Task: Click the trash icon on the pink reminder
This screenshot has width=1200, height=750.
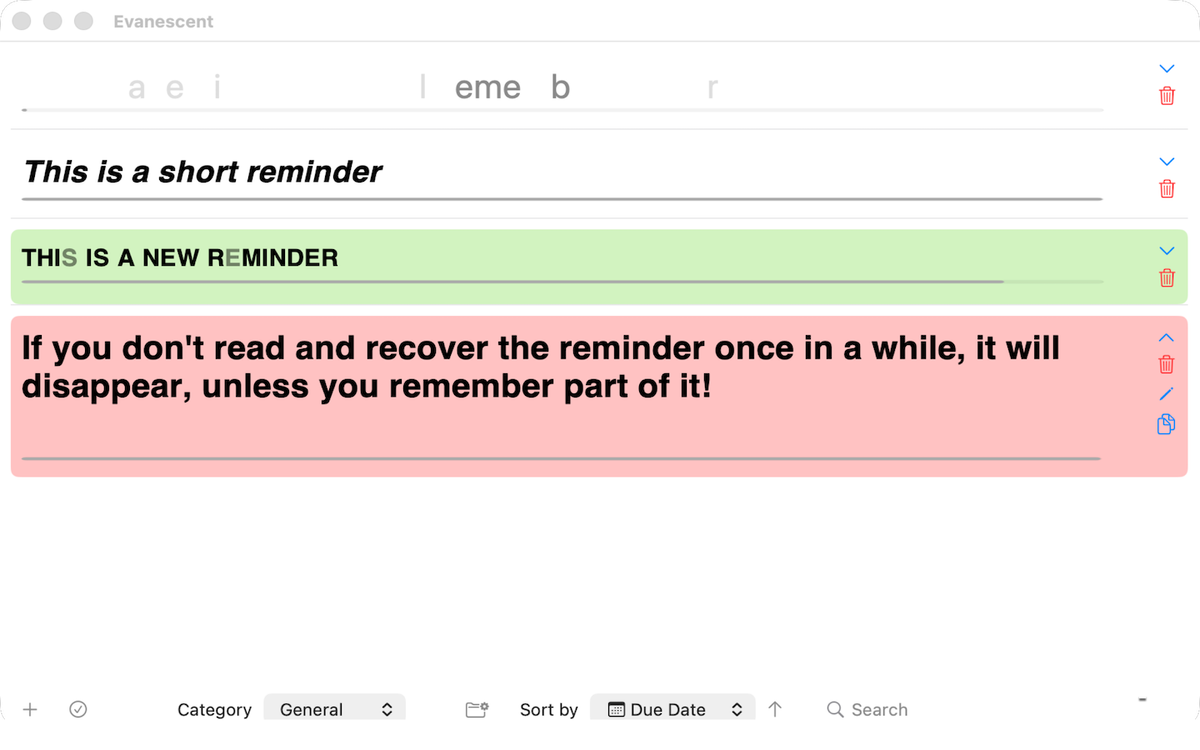Action: coord(1166,365)
